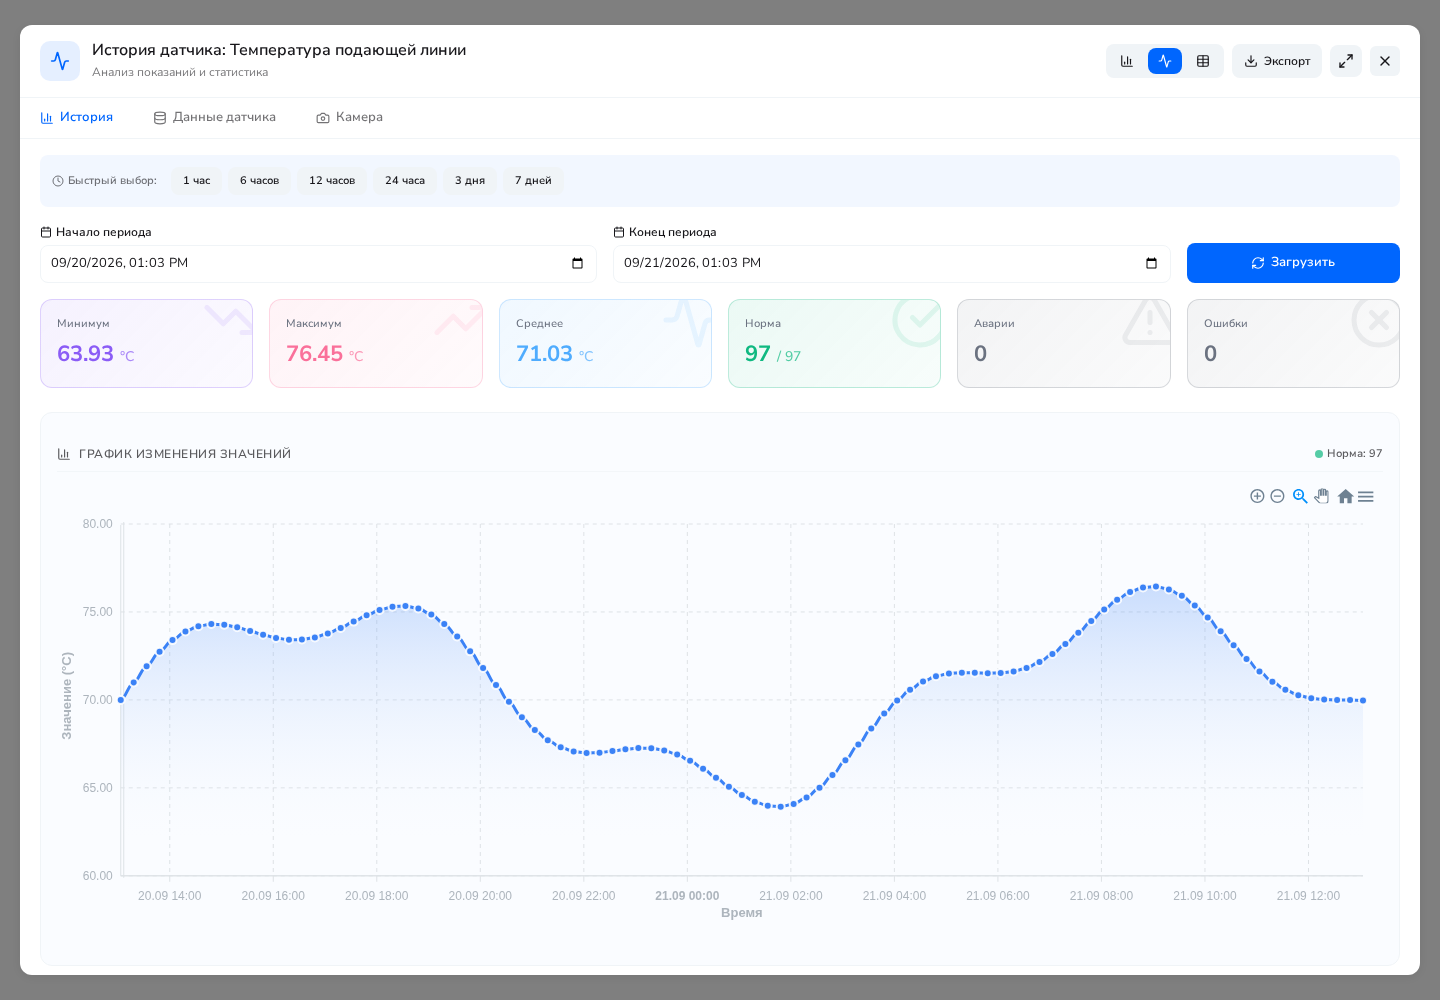Activate chart selection zoom tool
This screenshot has width=1440, height=1000.
tap(1300, 496)
